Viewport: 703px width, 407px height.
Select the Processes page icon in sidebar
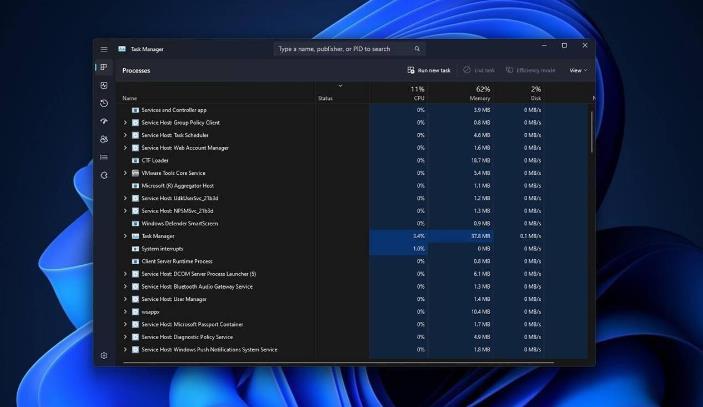(x=103, y=67)
